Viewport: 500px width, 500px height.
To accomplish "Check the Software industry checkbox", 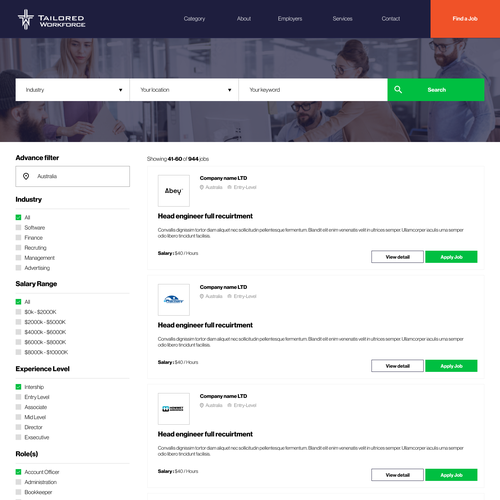I will click(18, 227).
